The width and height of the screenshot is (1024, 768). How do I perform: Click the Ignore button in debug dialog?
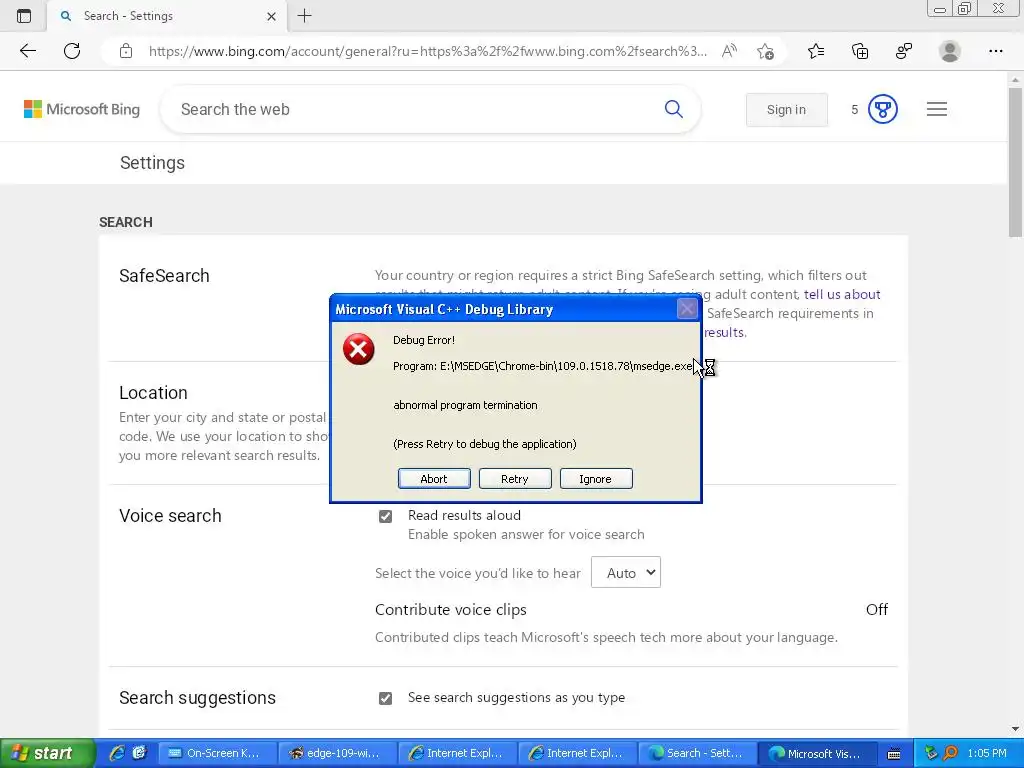tap(596, 479)
